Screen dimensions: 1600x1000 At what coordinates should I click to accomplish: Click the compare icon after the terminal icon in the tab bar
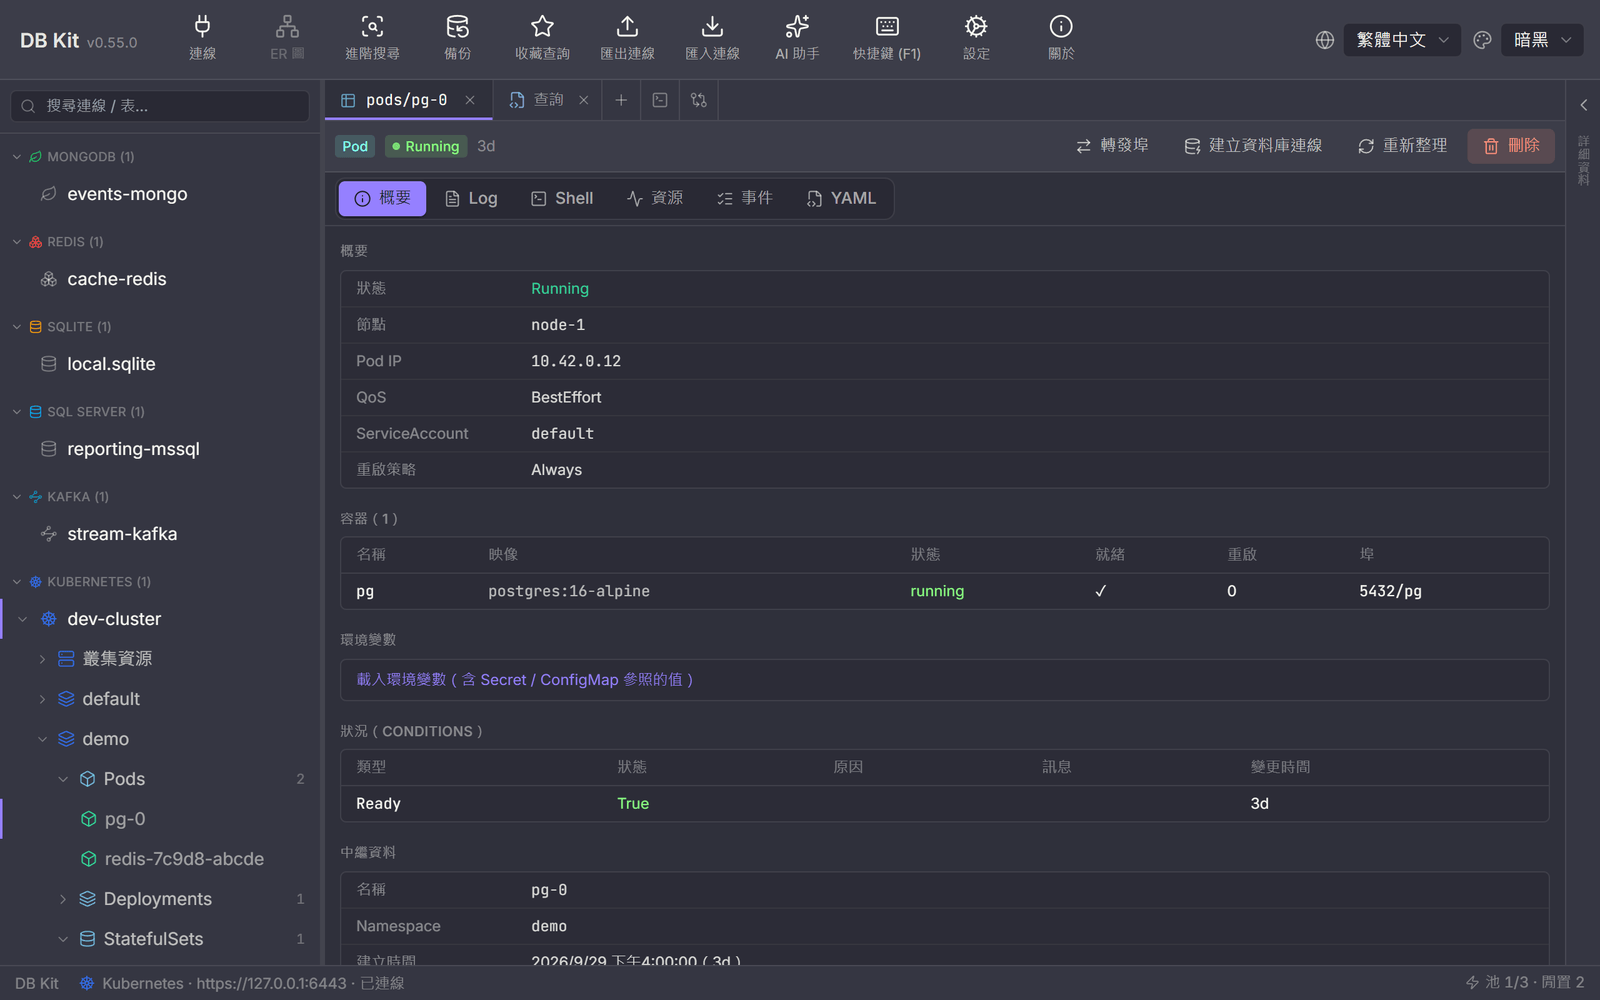coord(699,100)
